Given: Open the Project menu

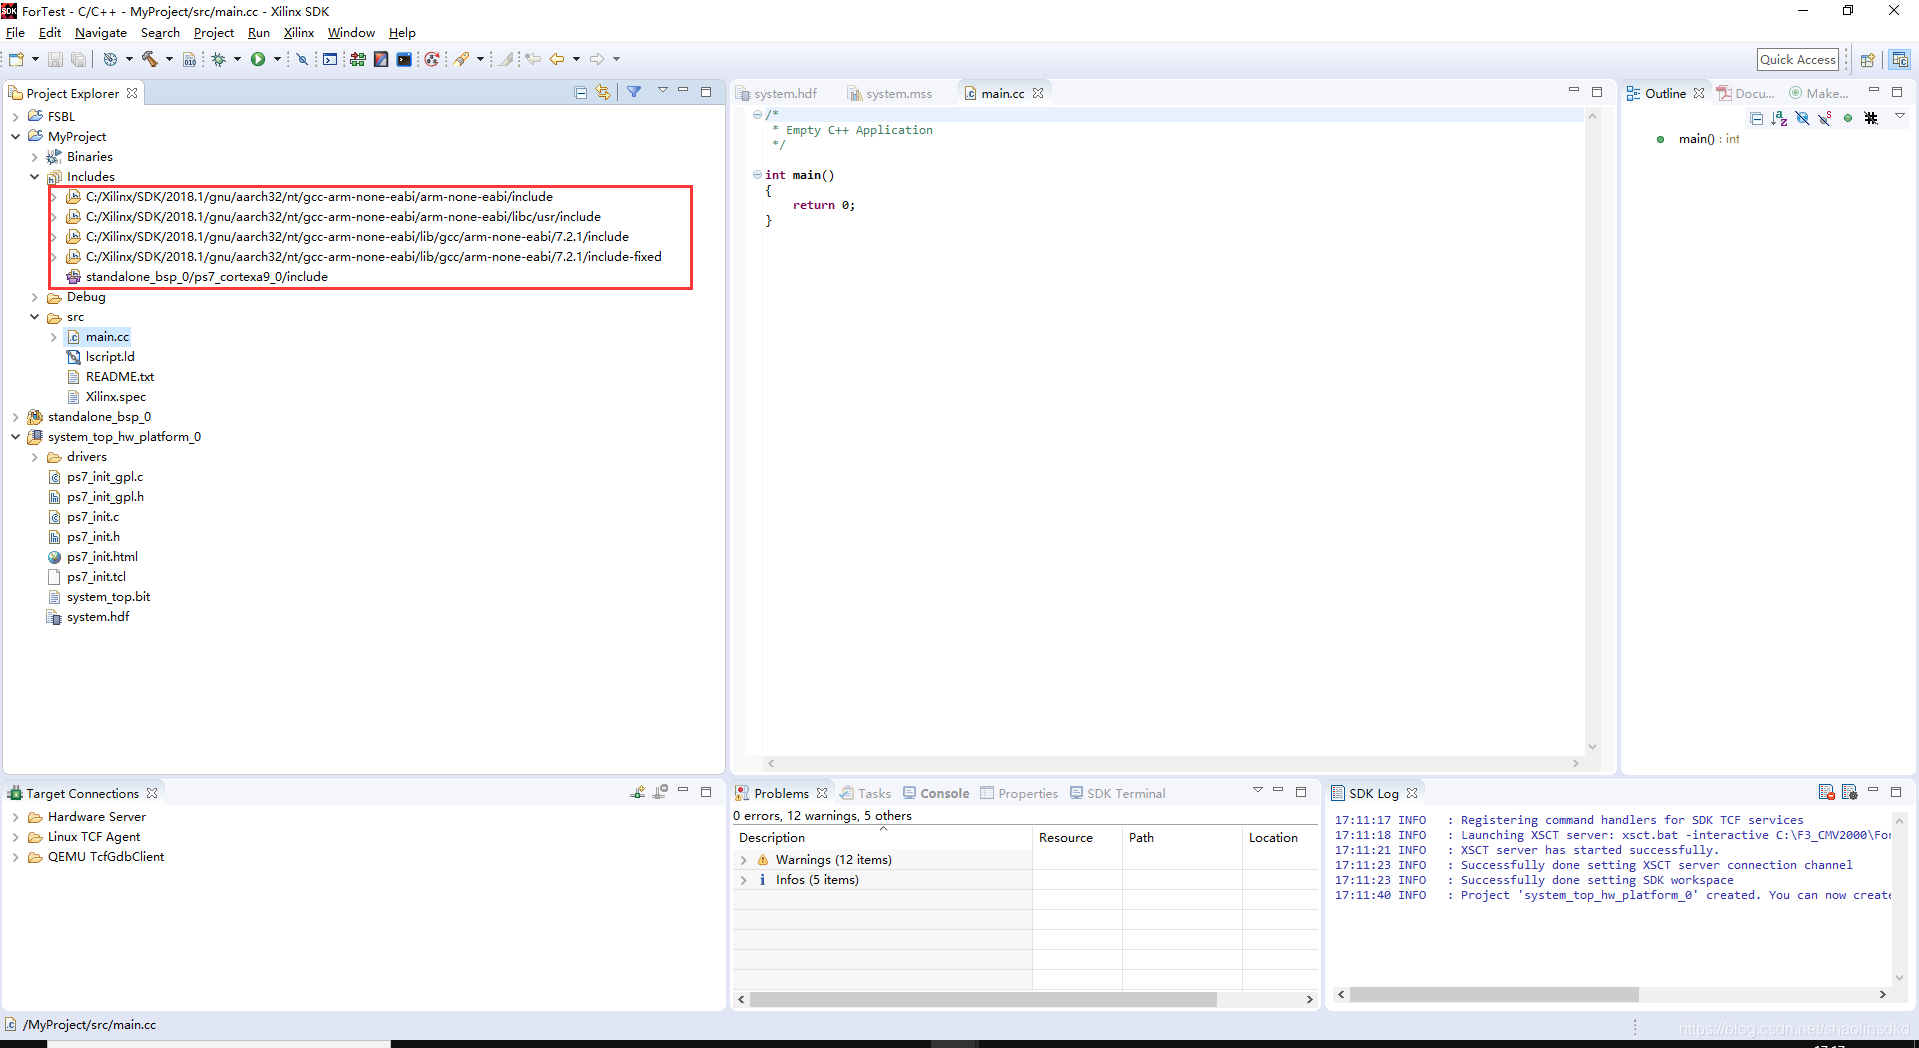Looking at the screenshot, I should pyautogui.click(x=213, y=33).
